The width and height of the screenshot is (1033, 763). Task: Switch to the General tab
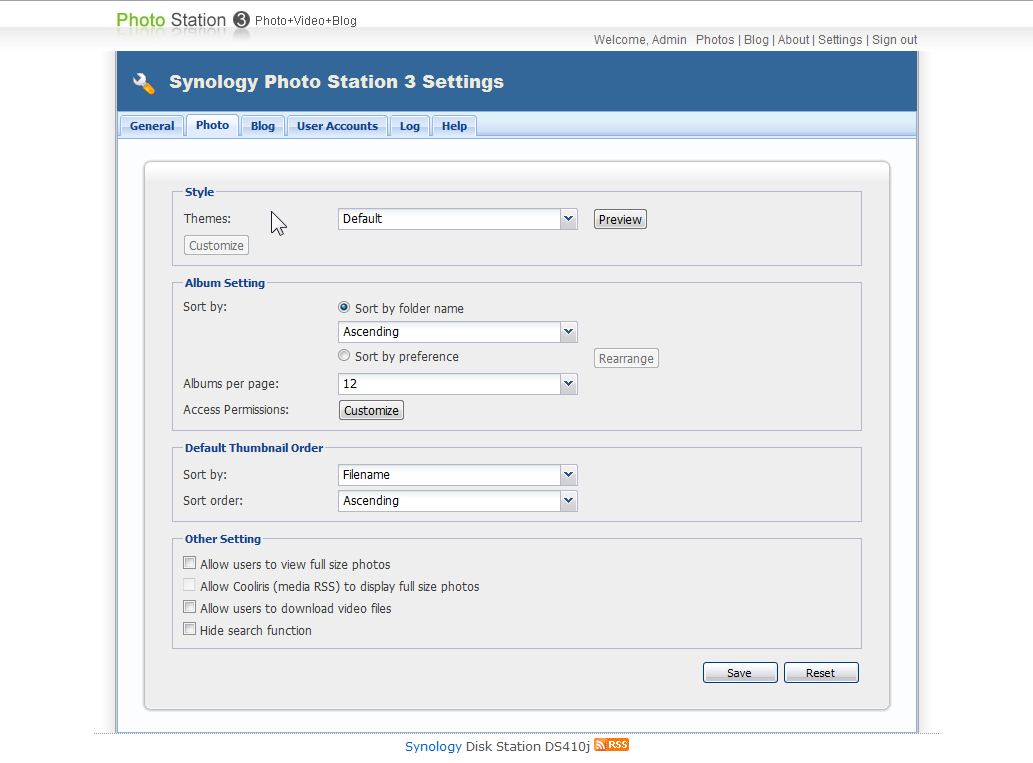tap(152, 126)
